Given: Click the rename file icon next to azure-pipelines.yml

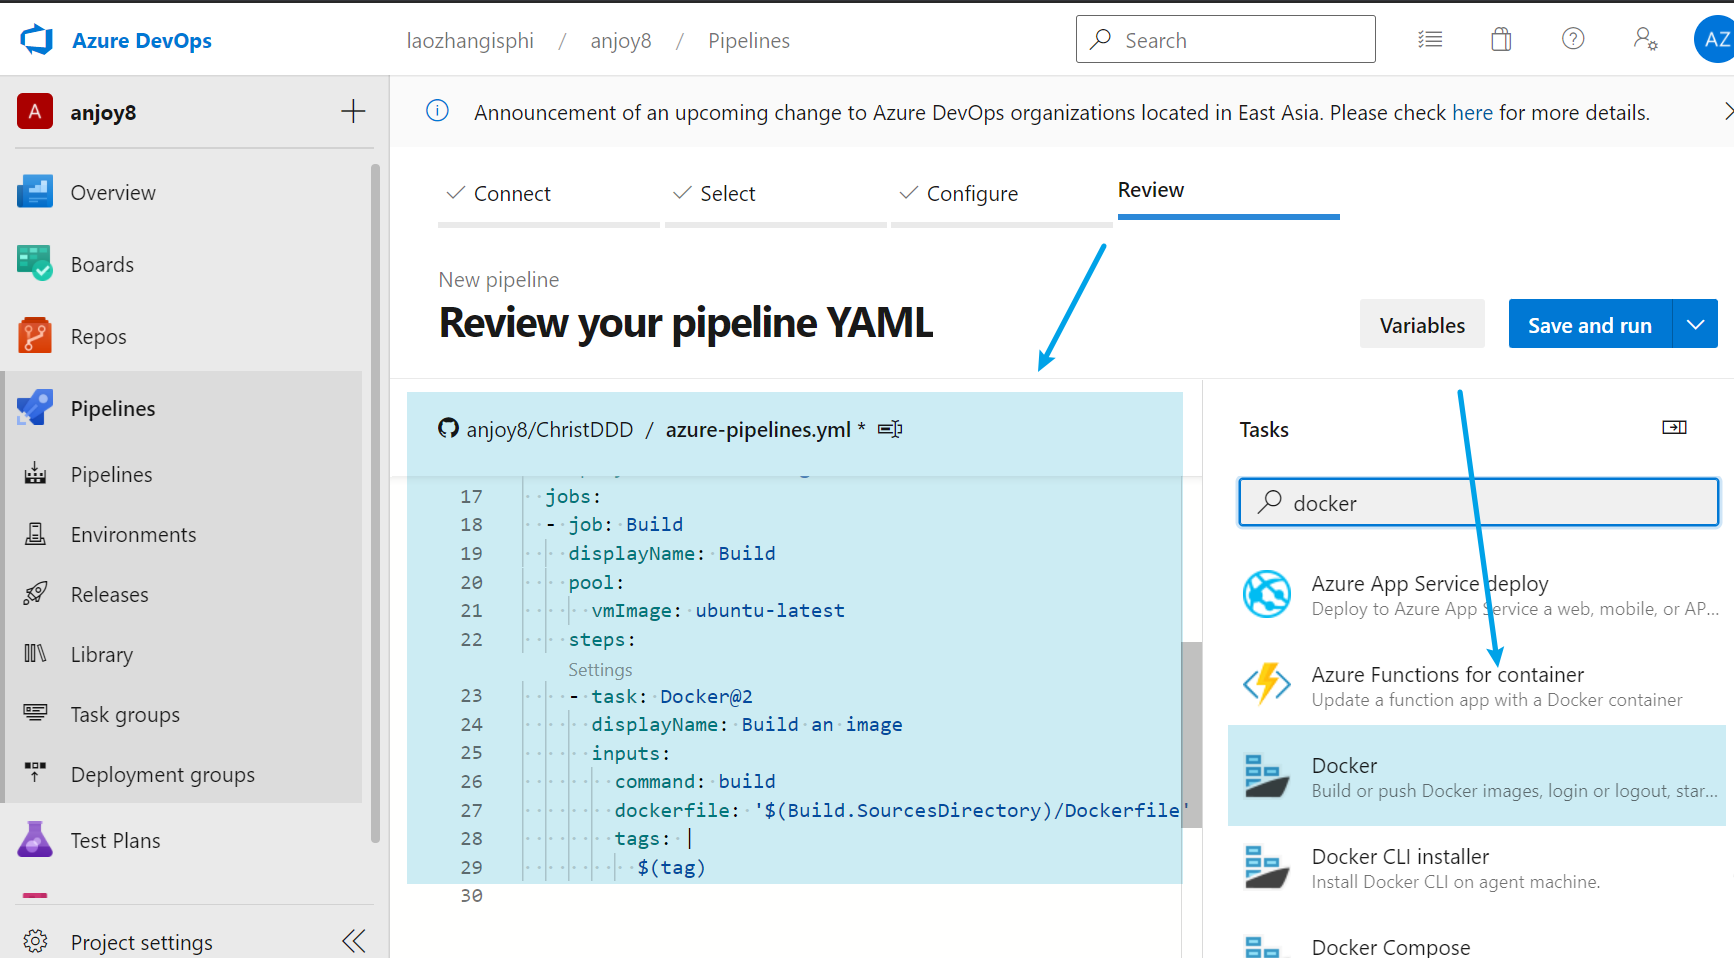Looking at the screenshot, I should click(x=890, y=429).
